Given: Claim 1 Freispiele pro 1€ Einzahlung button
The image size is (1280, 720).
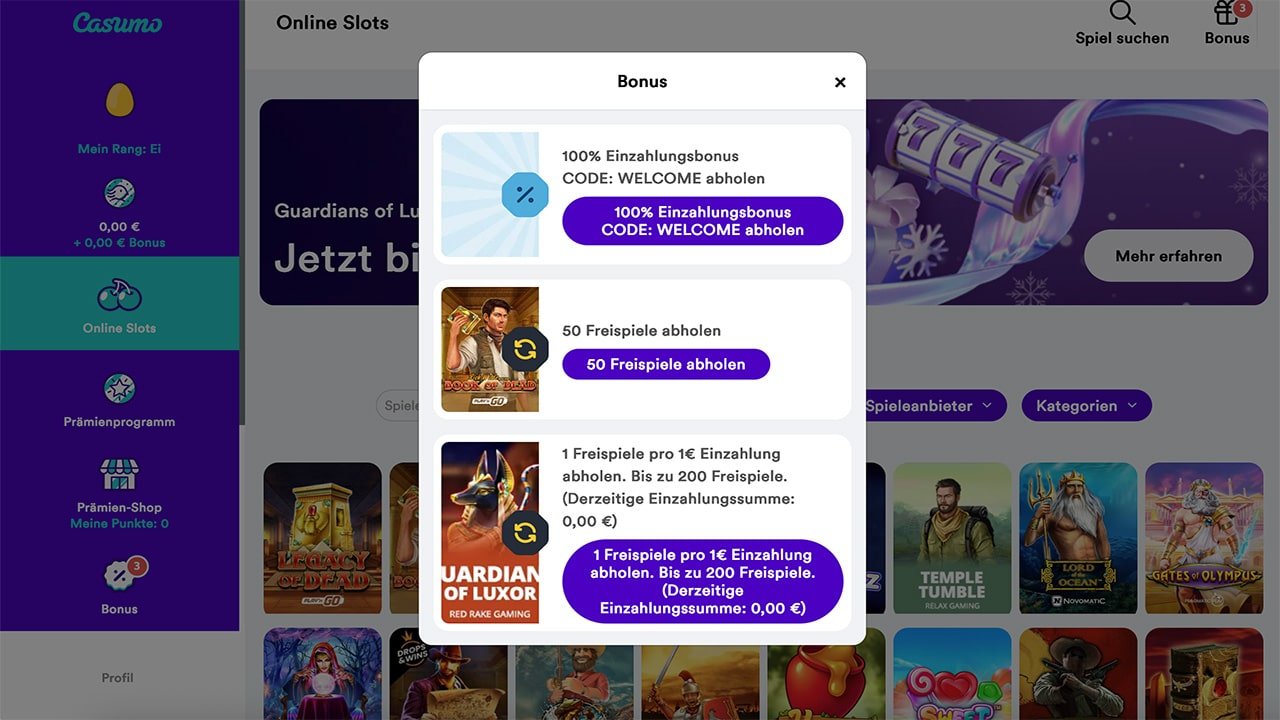Looking at the screenshot, I should click(x=703, y=581).
